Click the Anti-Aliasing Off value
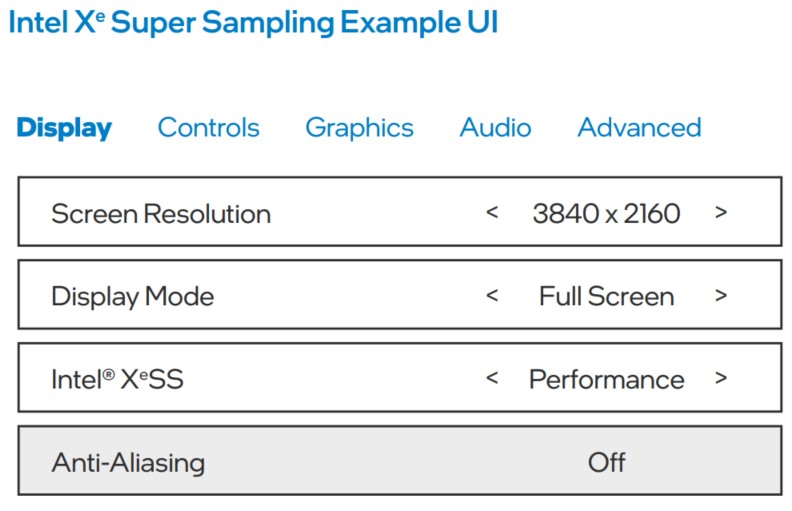The height and width of the screenshot is (511, 792). pyautogui.click(x=606, y=462)
